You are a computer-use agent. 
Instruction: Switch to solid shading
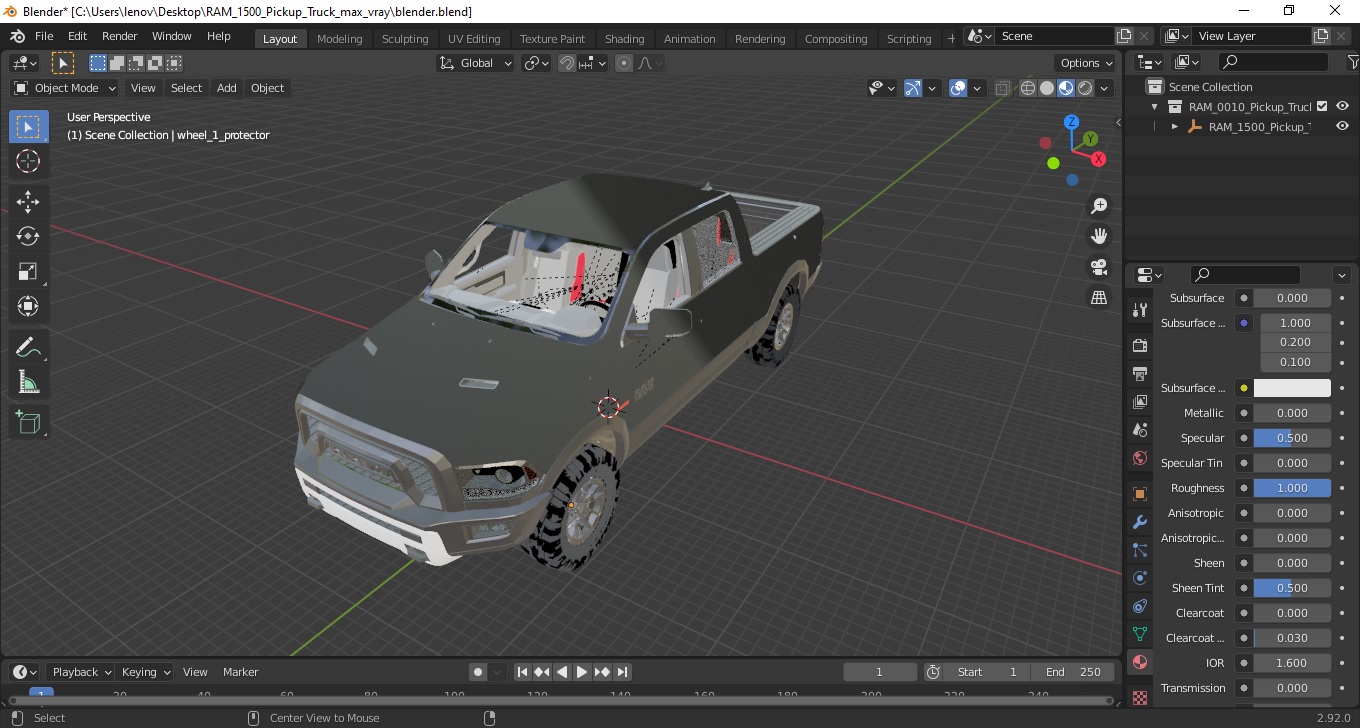point(1047,88)
